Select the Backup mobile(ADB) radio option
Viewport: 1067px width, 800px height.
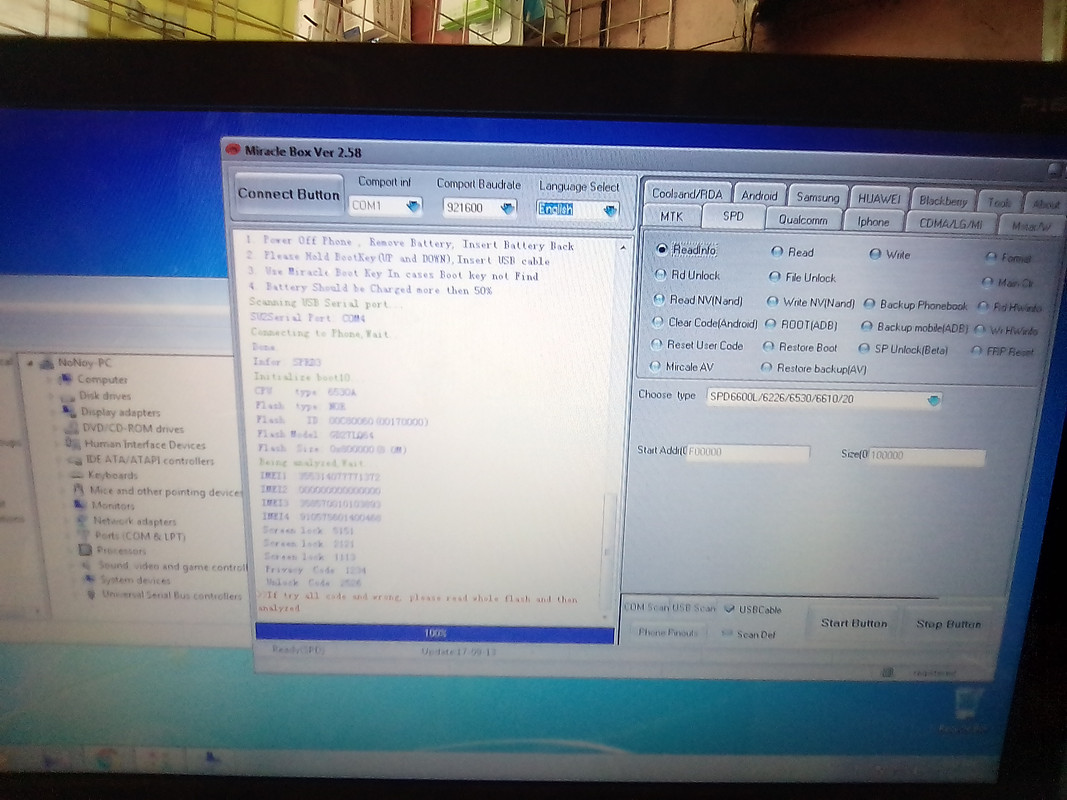click(x=914, y=328)
